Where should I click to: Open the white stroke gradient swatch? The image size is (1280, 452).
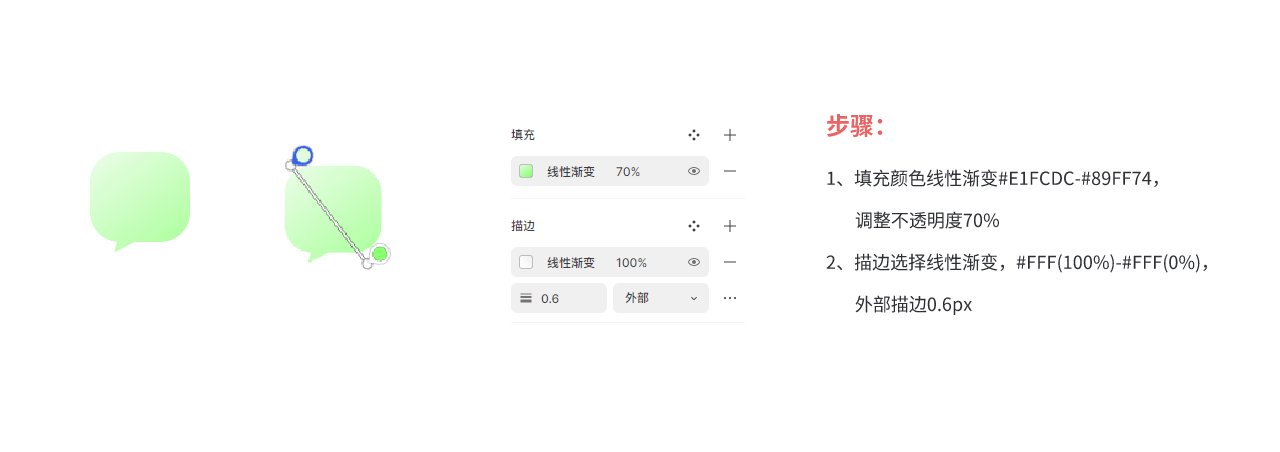(x=526, y=262)
